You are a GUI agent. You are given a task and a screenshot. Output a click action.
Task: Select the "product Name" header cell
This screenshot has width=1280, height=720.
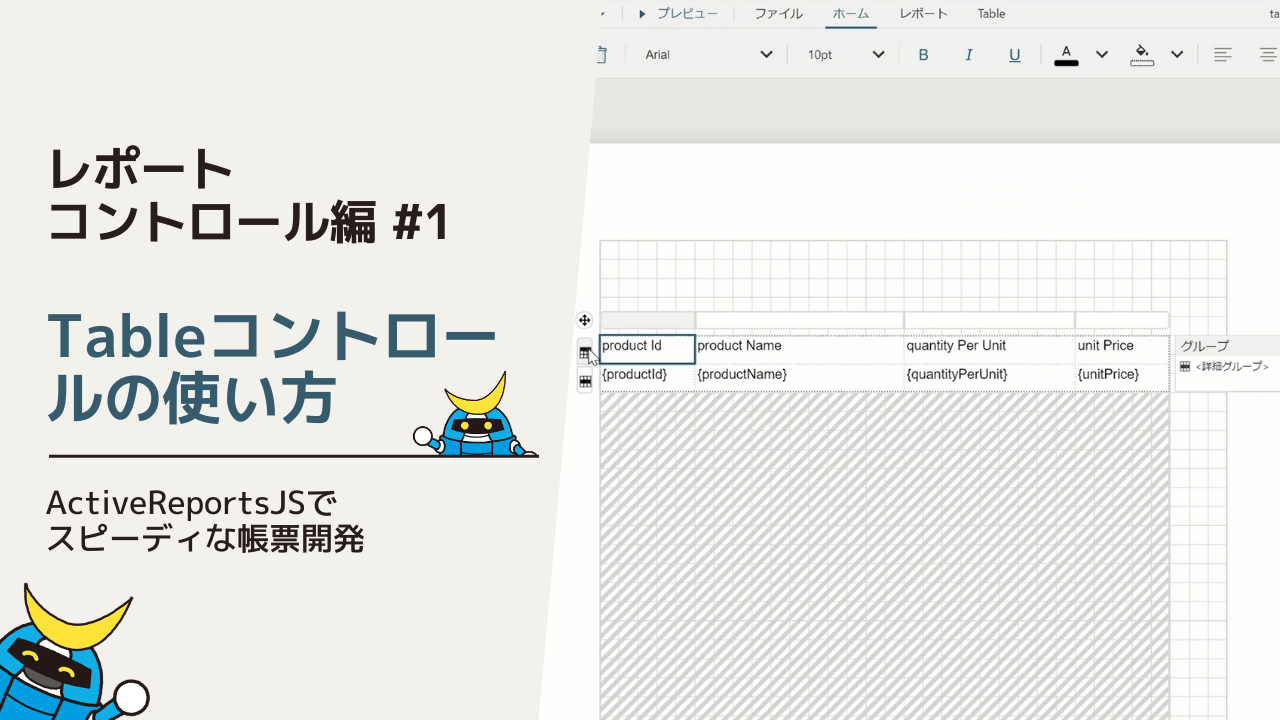pos(799,349)
